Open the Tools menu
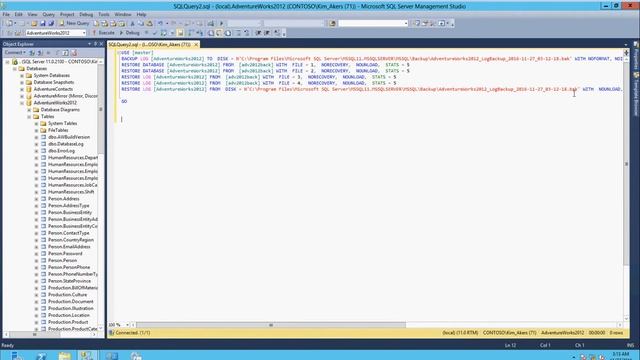Screen dimensions: 640x360 104,14
